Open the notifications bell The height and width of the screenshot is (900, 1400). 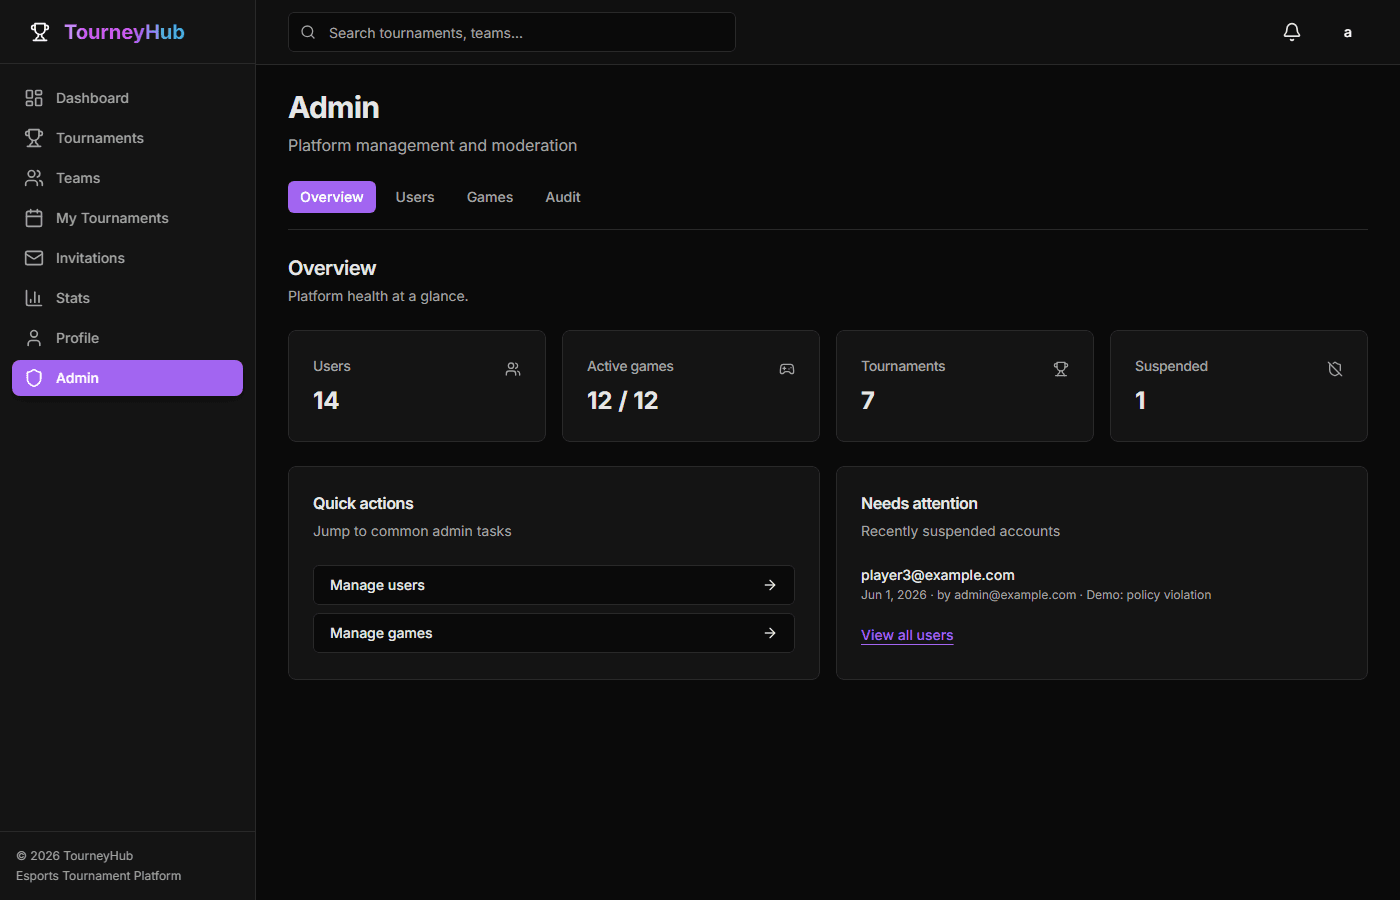tap(1292, 32)
